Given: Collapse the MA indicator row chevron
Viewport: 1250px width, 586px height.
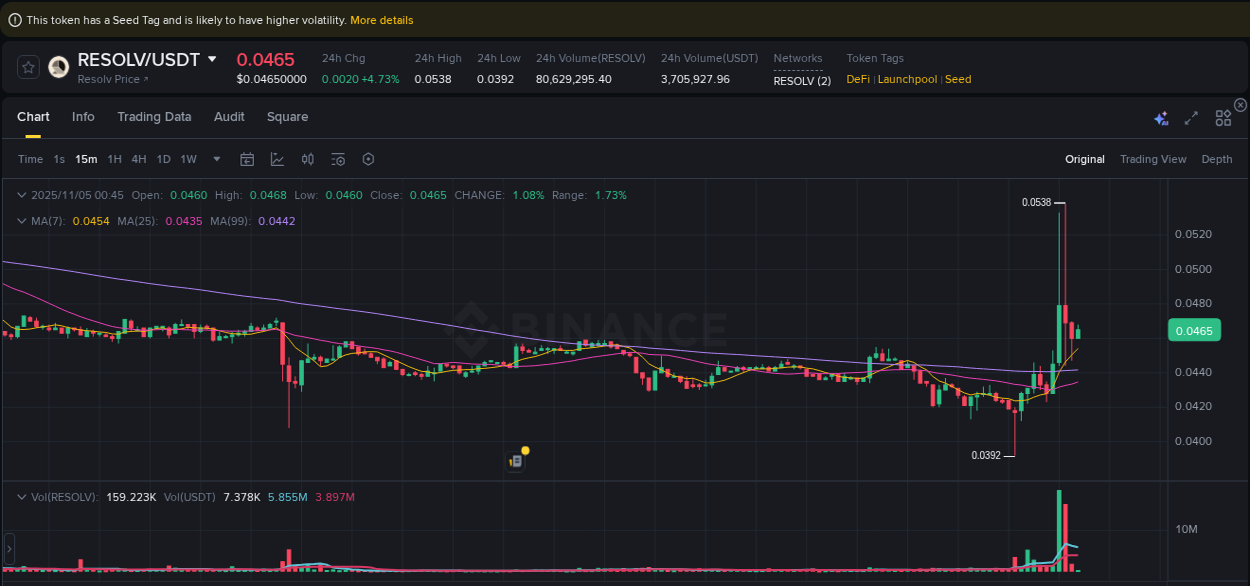Looking at the screenshot, I should (21, 221).
